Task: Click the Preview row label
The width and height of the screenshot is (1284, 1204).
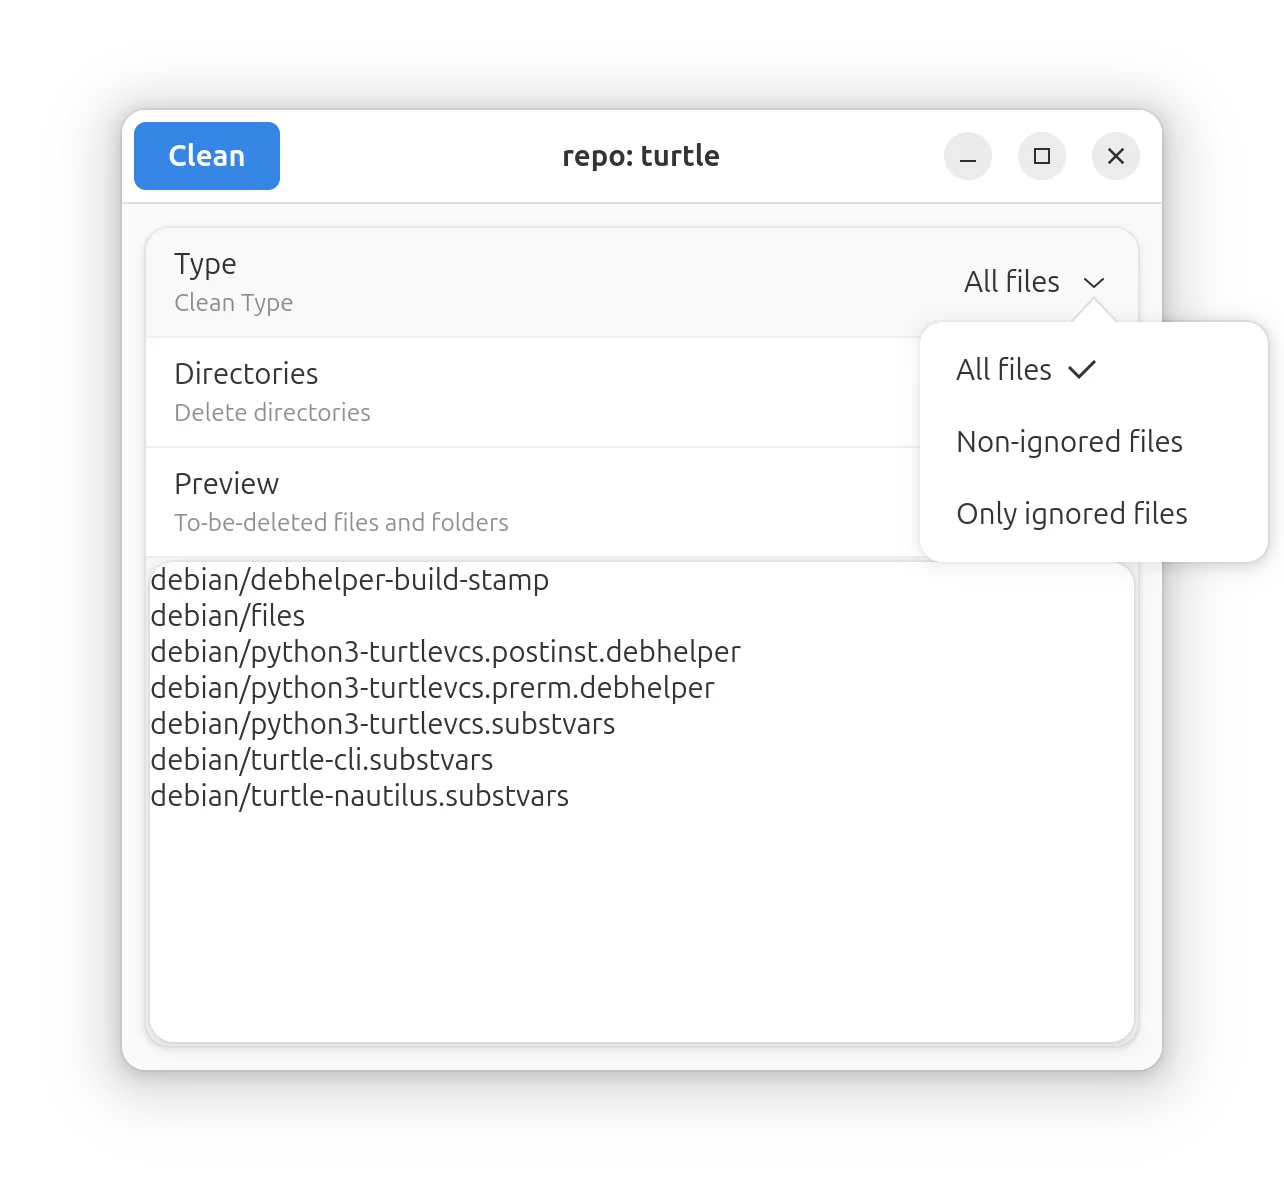Action: pos(226,484)
